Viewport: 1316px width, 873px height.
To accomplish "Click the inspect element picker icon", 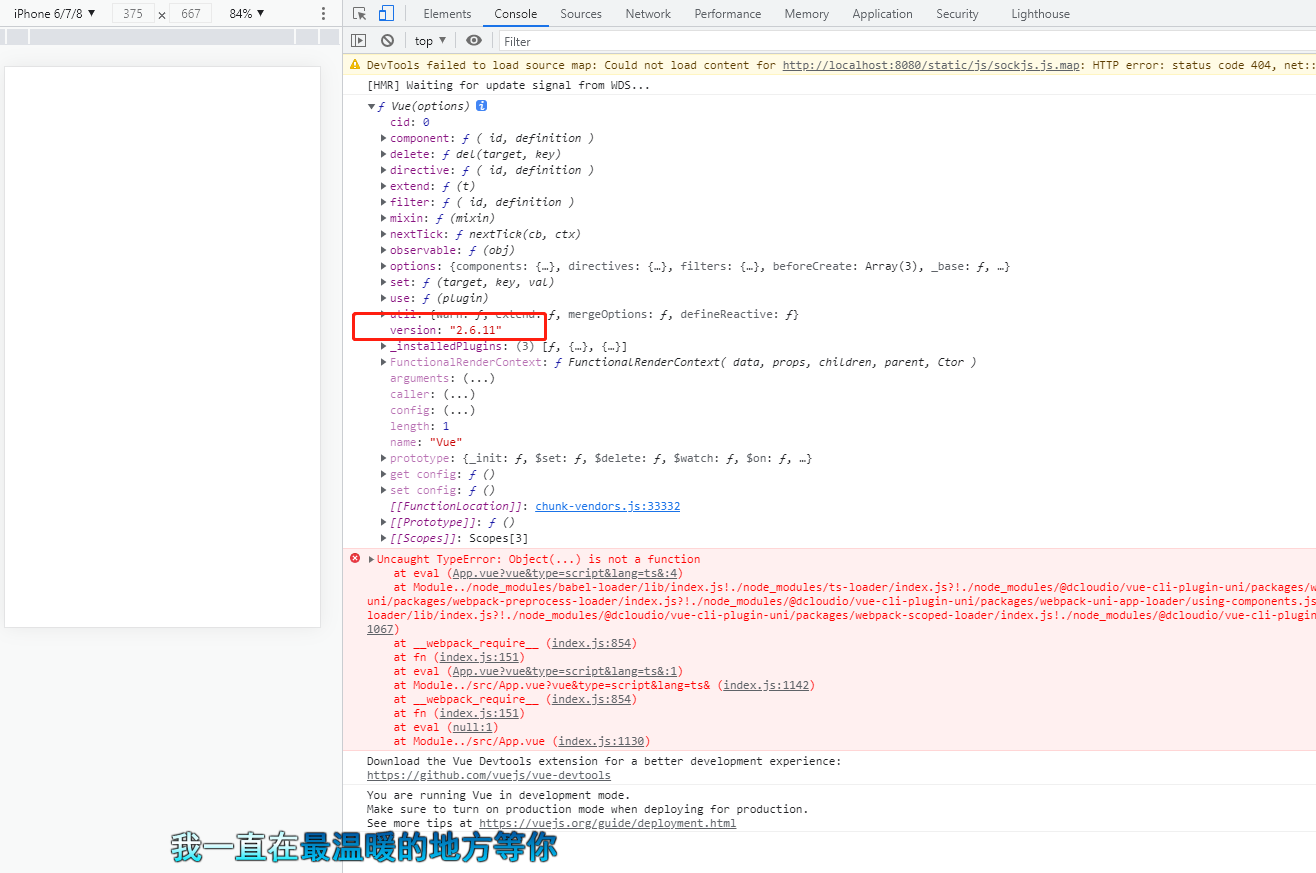I will tap(360, 14).
